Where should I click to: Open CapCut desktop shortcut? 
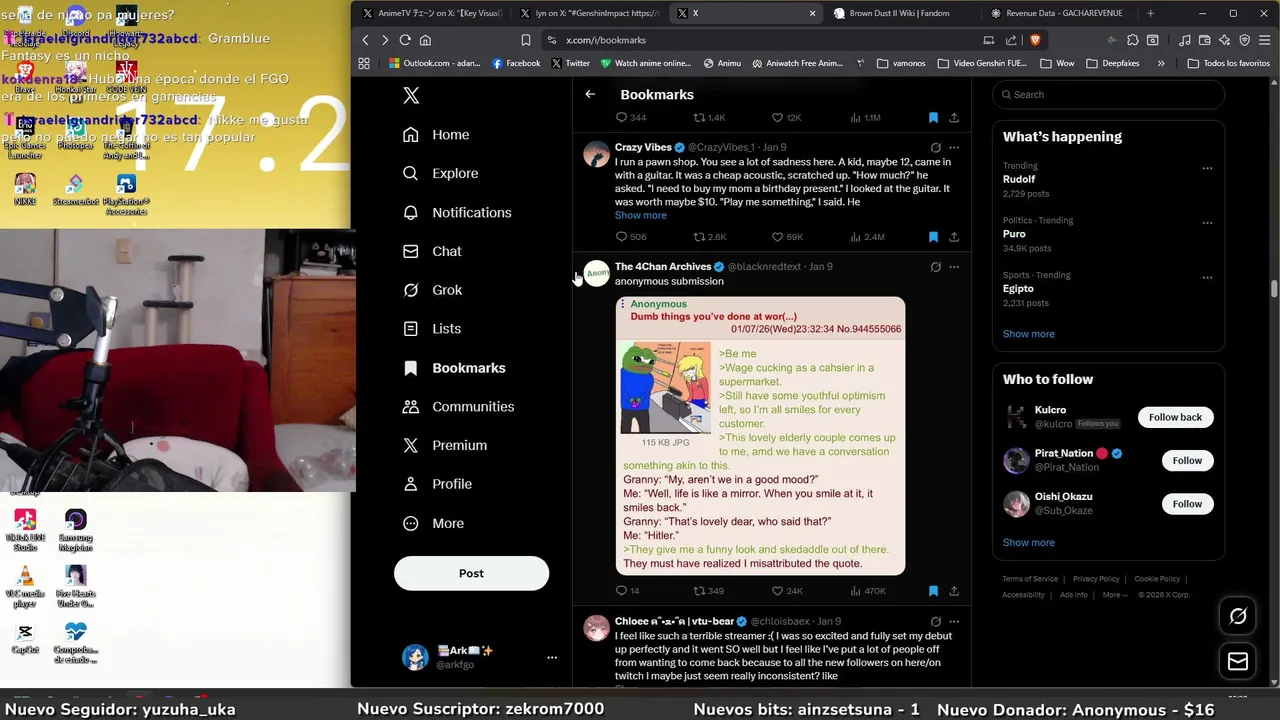[x=25, y=638]
